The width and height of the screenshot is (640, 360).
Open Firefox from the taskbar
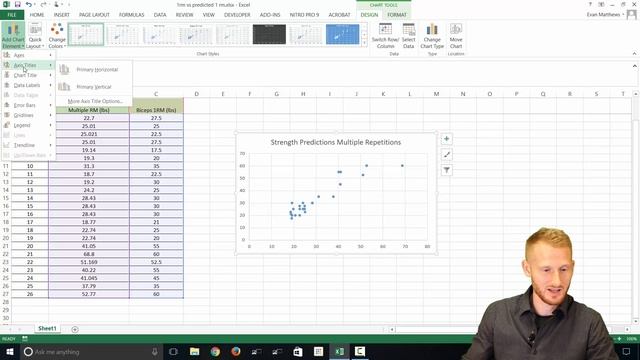pos(236,352)
